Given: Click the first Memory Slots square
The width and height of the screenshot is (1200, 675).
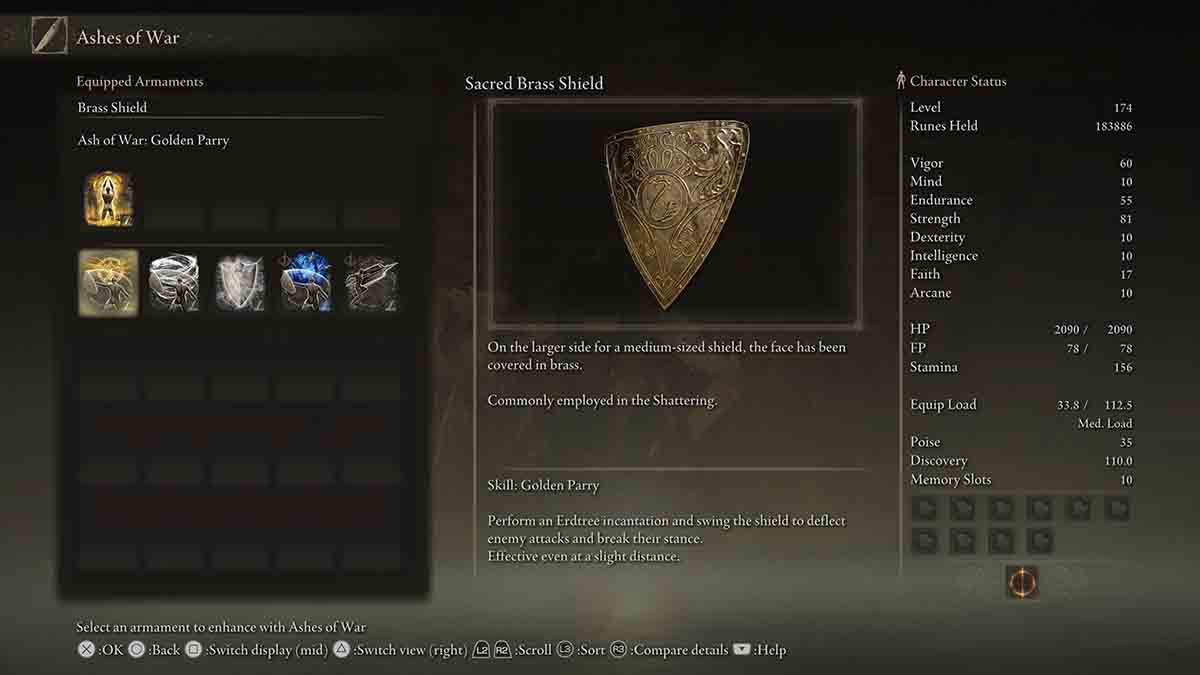Looking at the screenshot, I should 927,508.
